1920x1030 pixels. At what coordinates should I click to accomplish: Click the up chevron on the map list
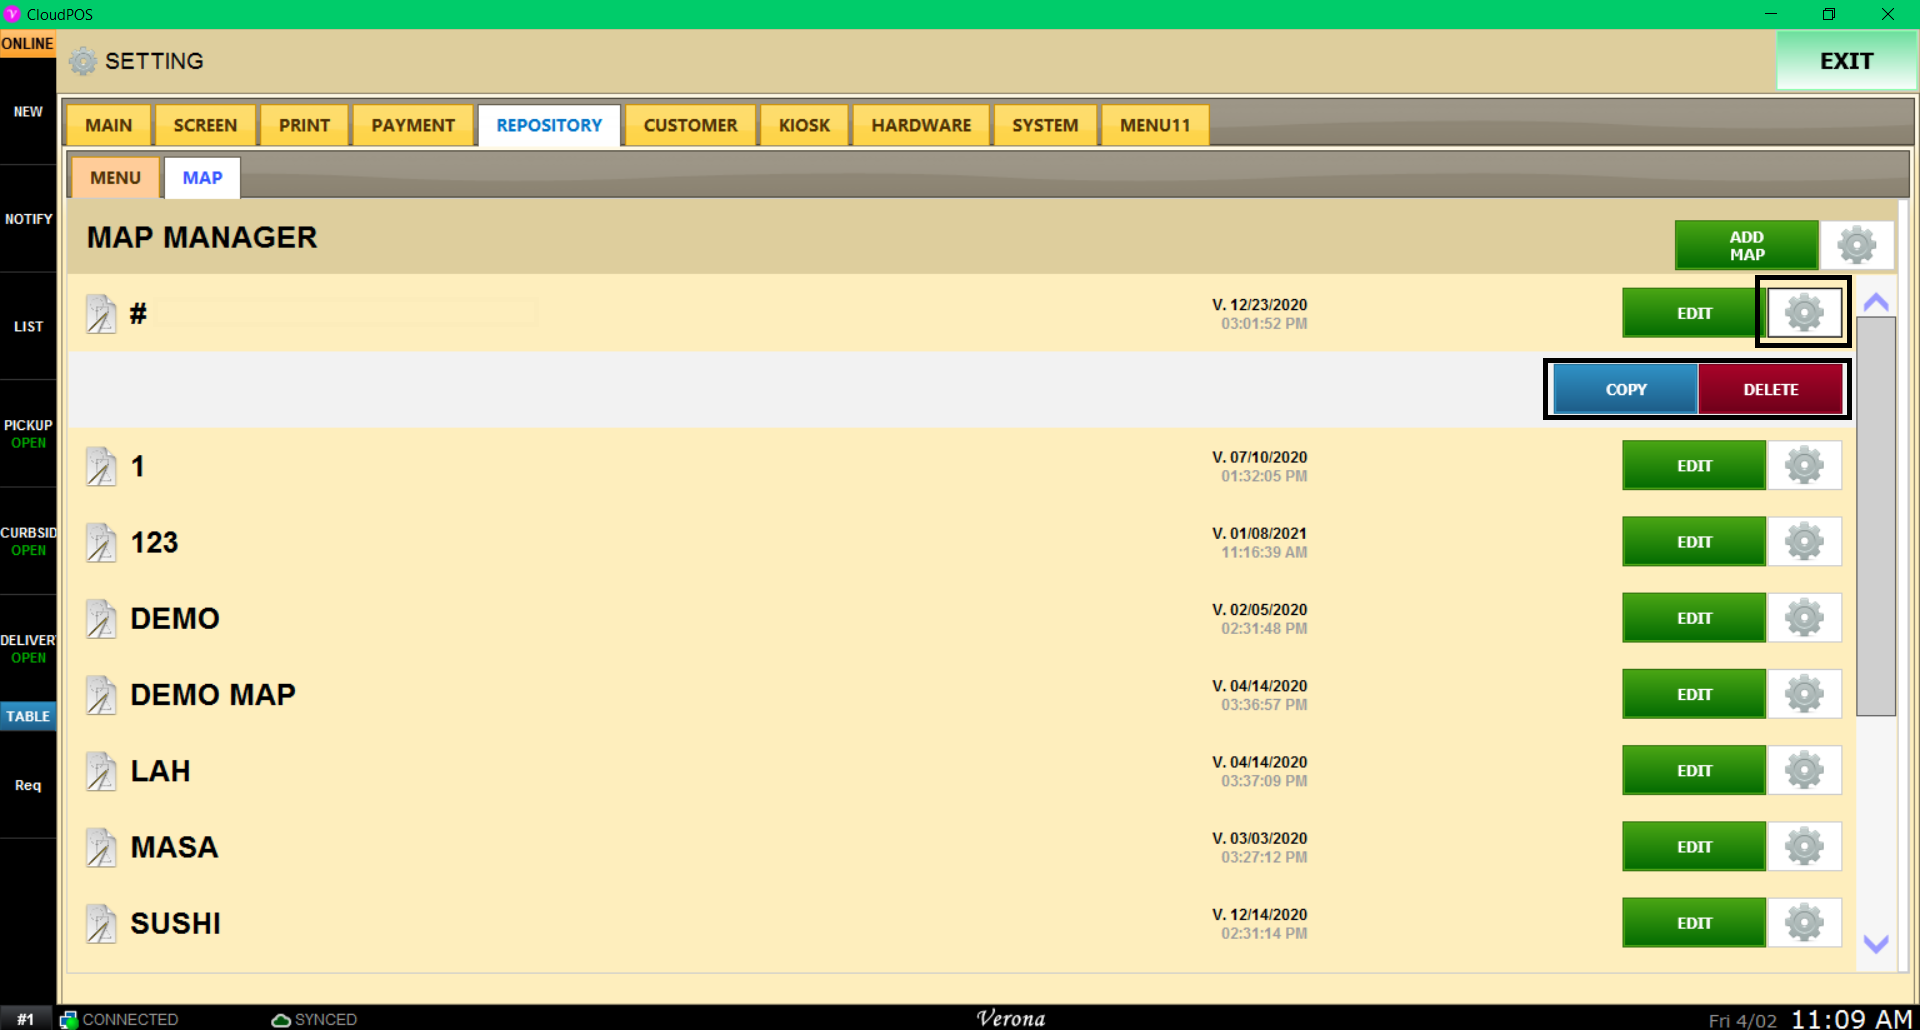1876,302
